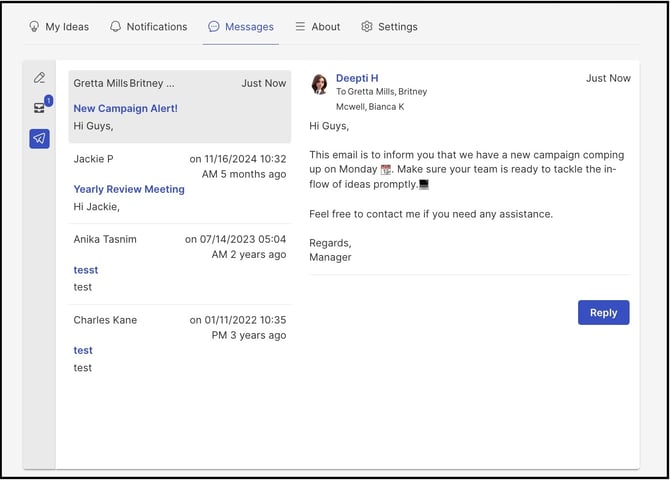The width and height of the screenshot is (670, 480).
Task: Open the Notifications tab
Action: coord(149,27)
